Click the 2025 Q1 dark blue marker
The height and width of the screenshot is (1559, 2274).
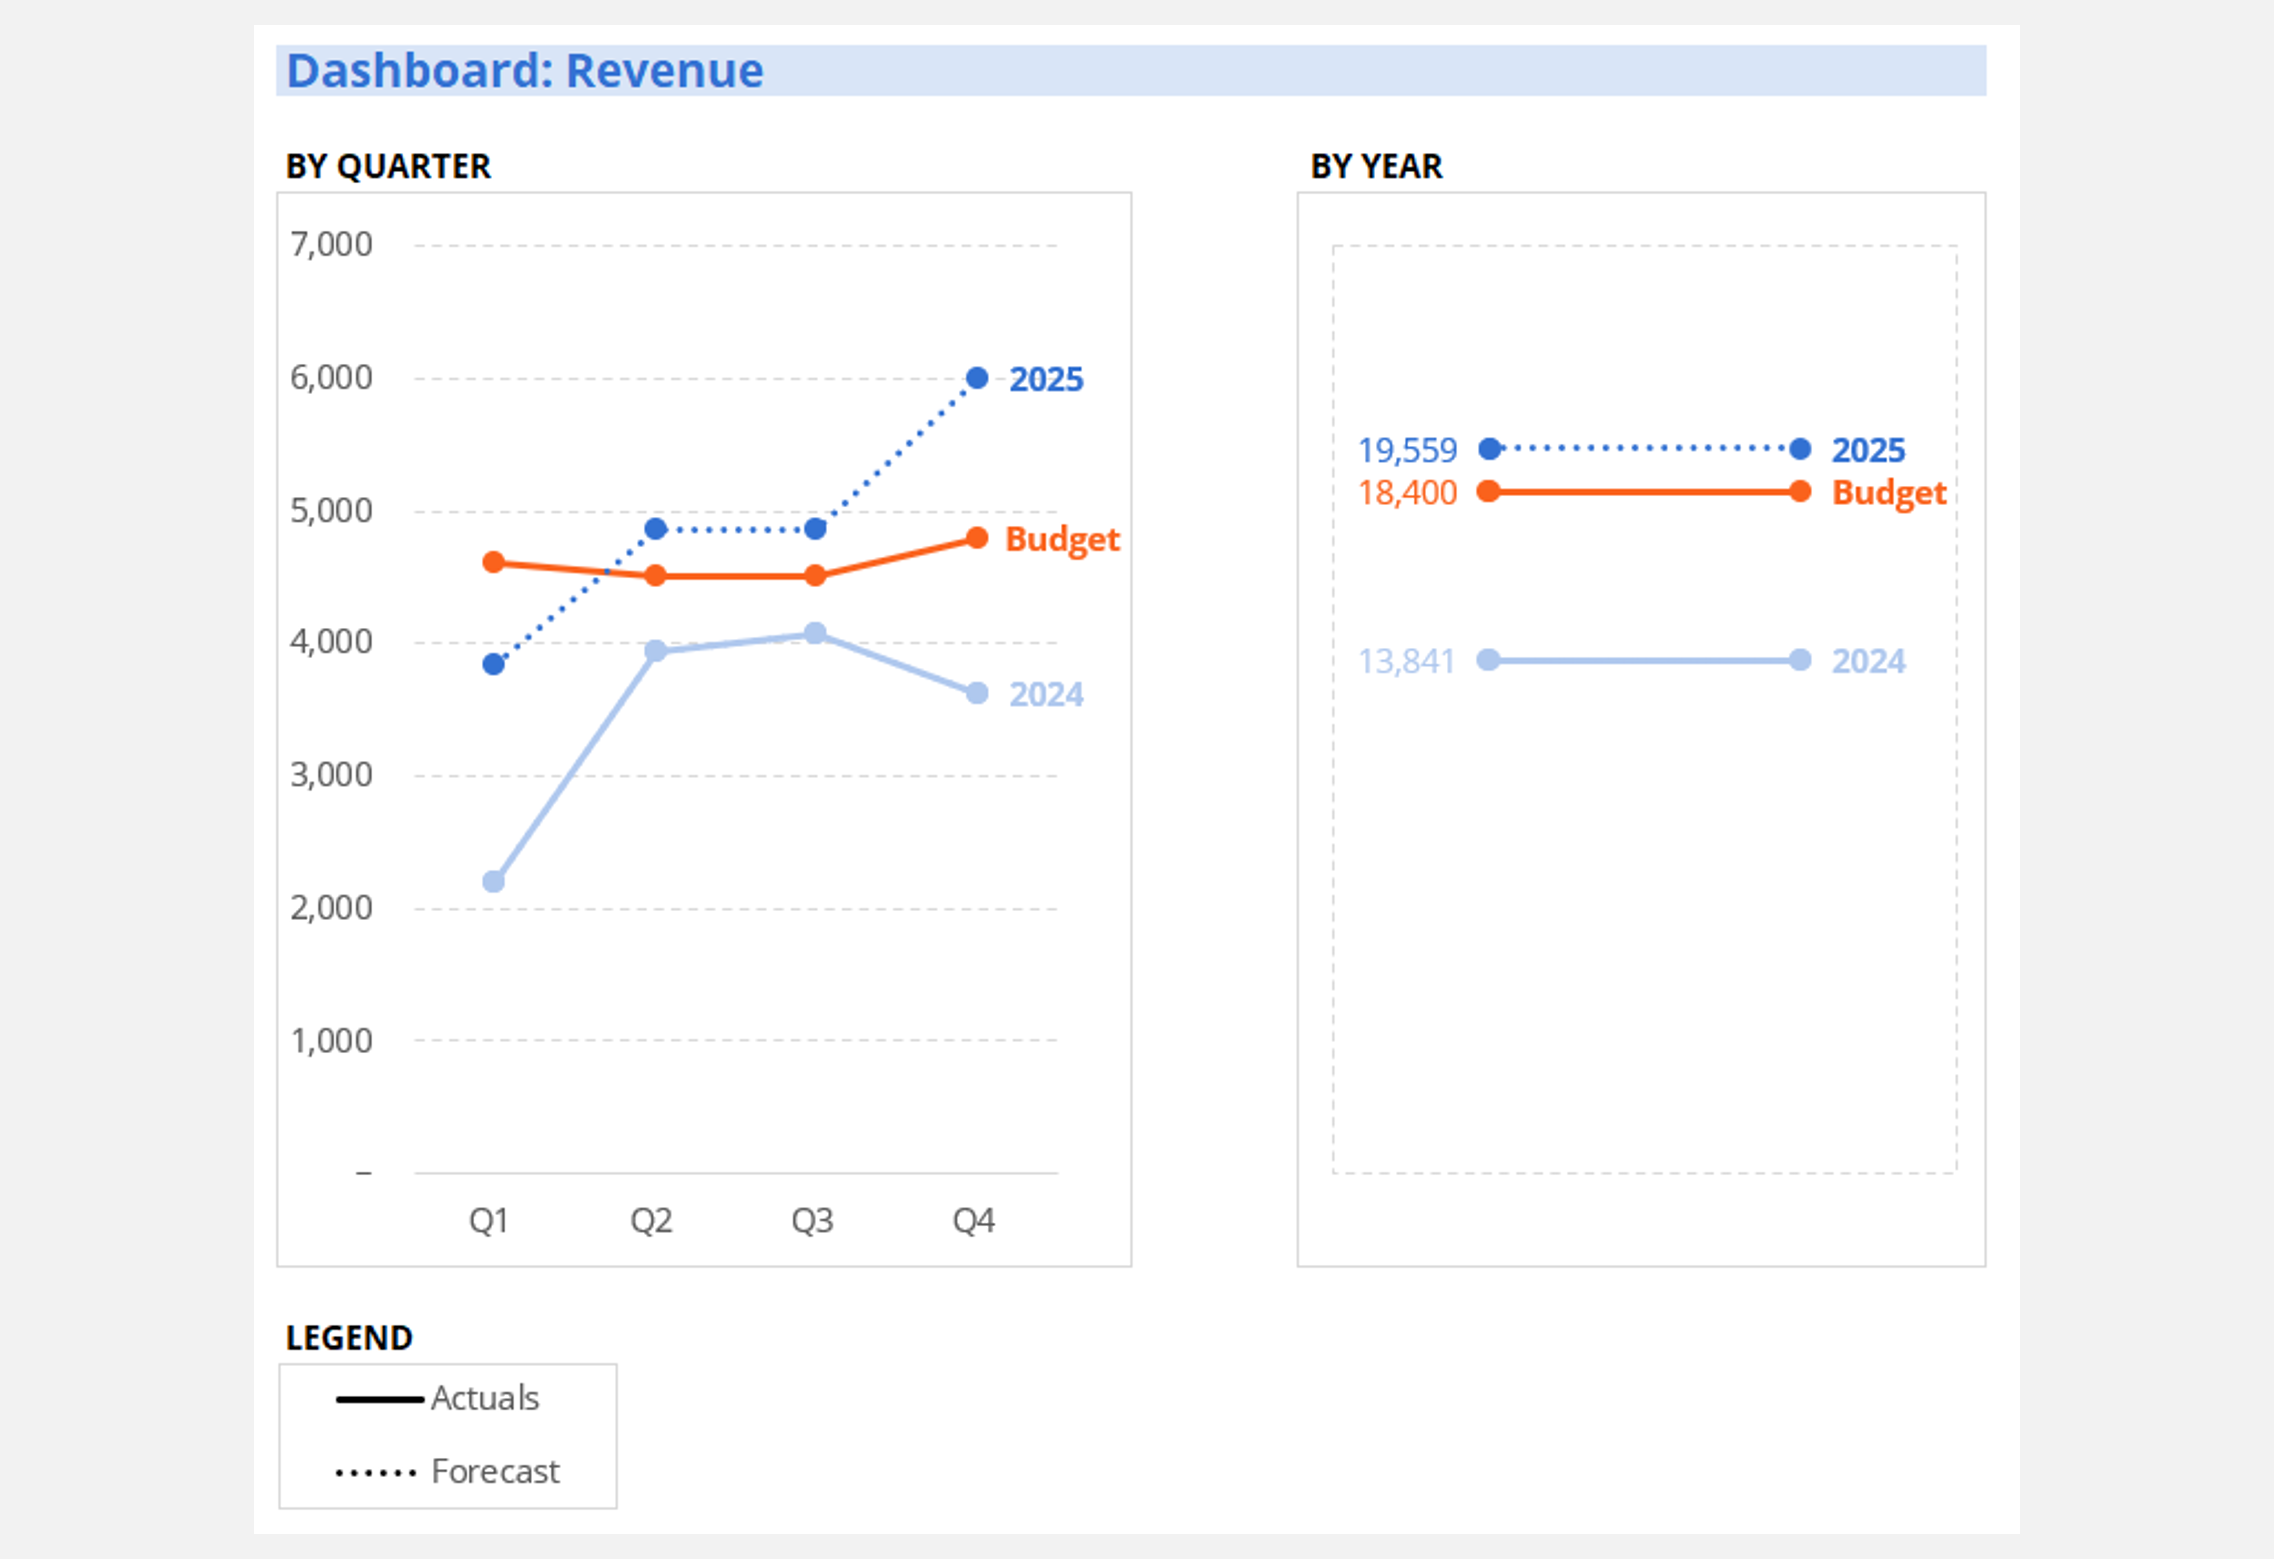point(493,664)
